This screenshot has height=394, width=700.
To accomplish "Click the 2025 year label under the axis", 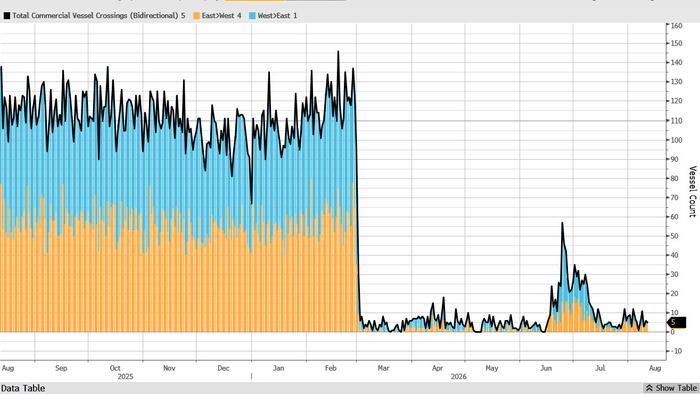I will pos(125,377).
